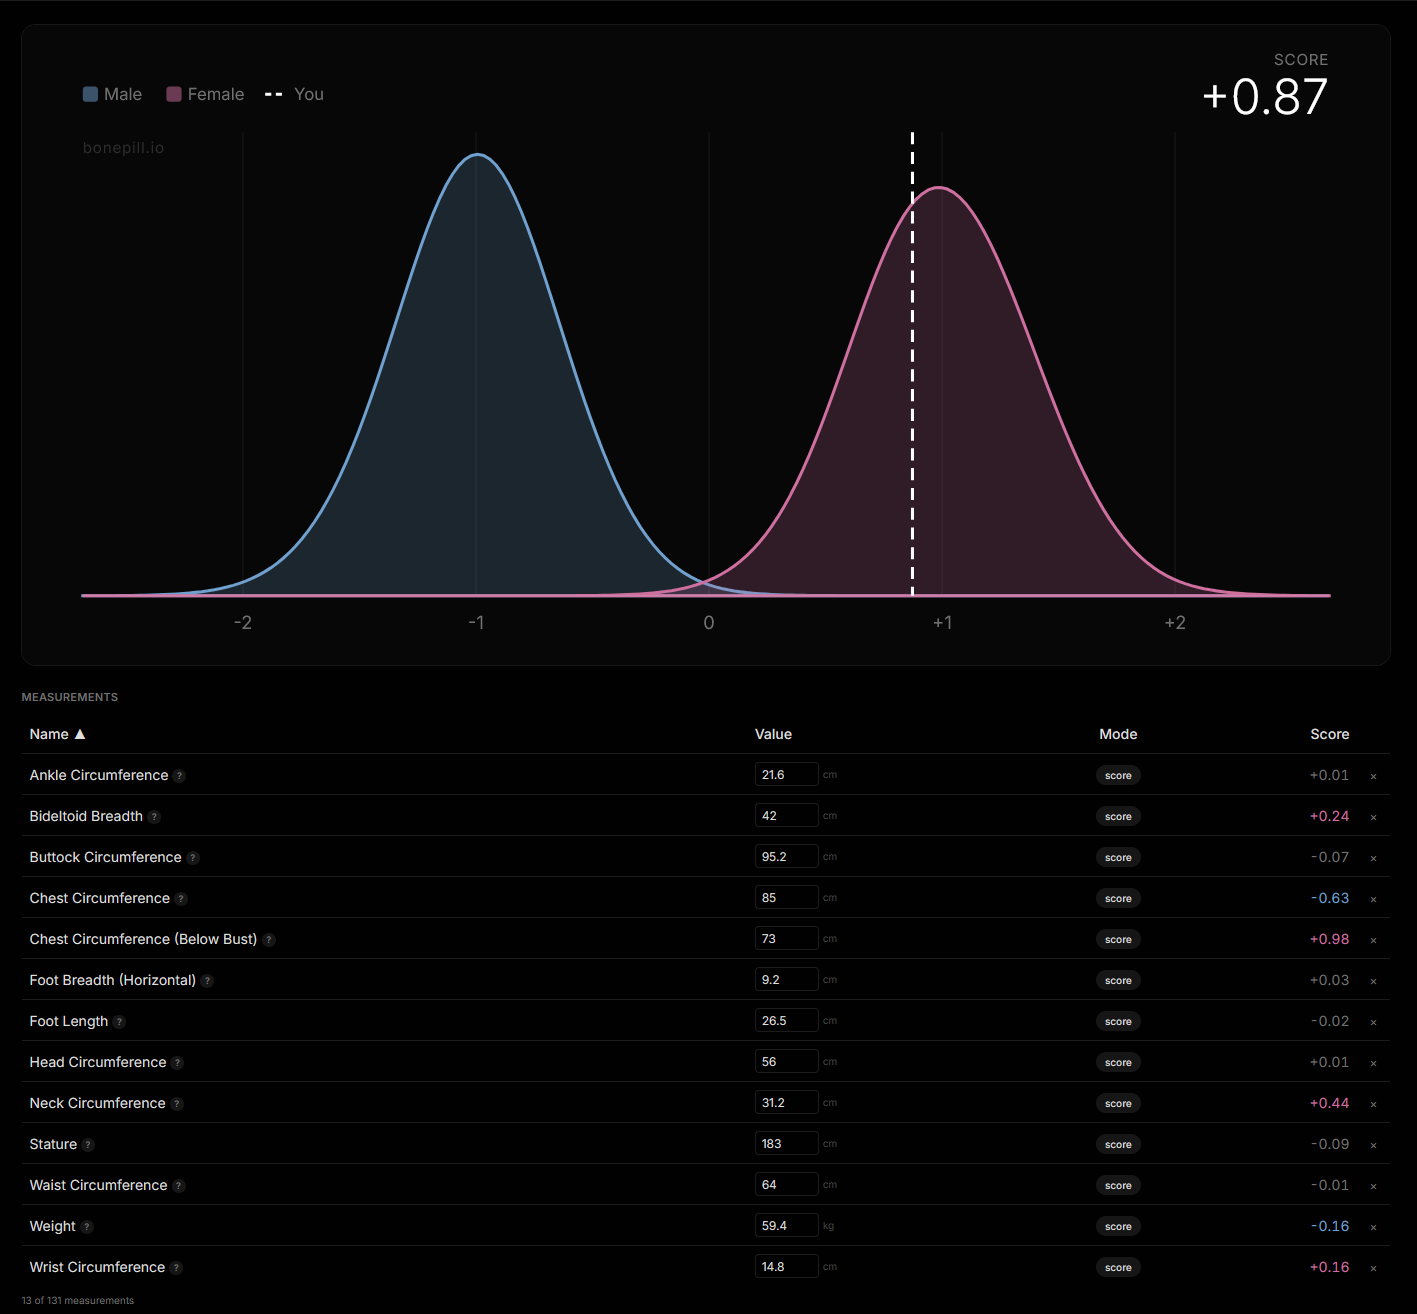Delete the Foot Breadth (Horizontal) row
The width and height of the screenshot is (1417, 1314).
coord(1373,981)
